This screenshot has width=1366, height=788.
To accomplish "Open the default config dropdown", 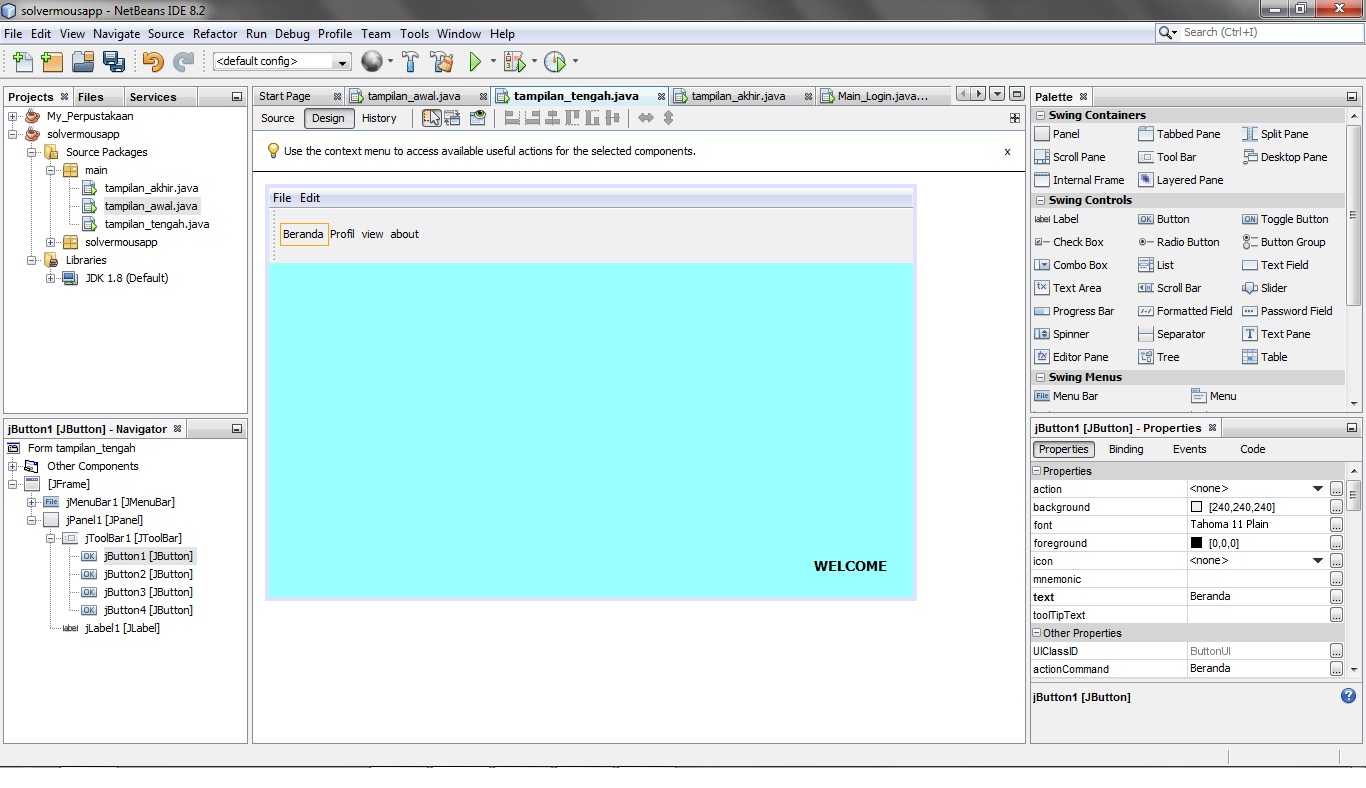I will coord(340,61).
